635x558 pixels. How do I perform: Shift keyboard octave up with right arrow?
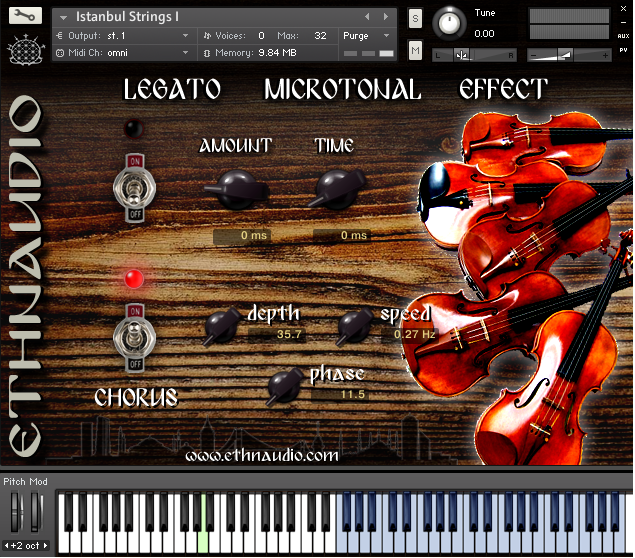[45, 545]
